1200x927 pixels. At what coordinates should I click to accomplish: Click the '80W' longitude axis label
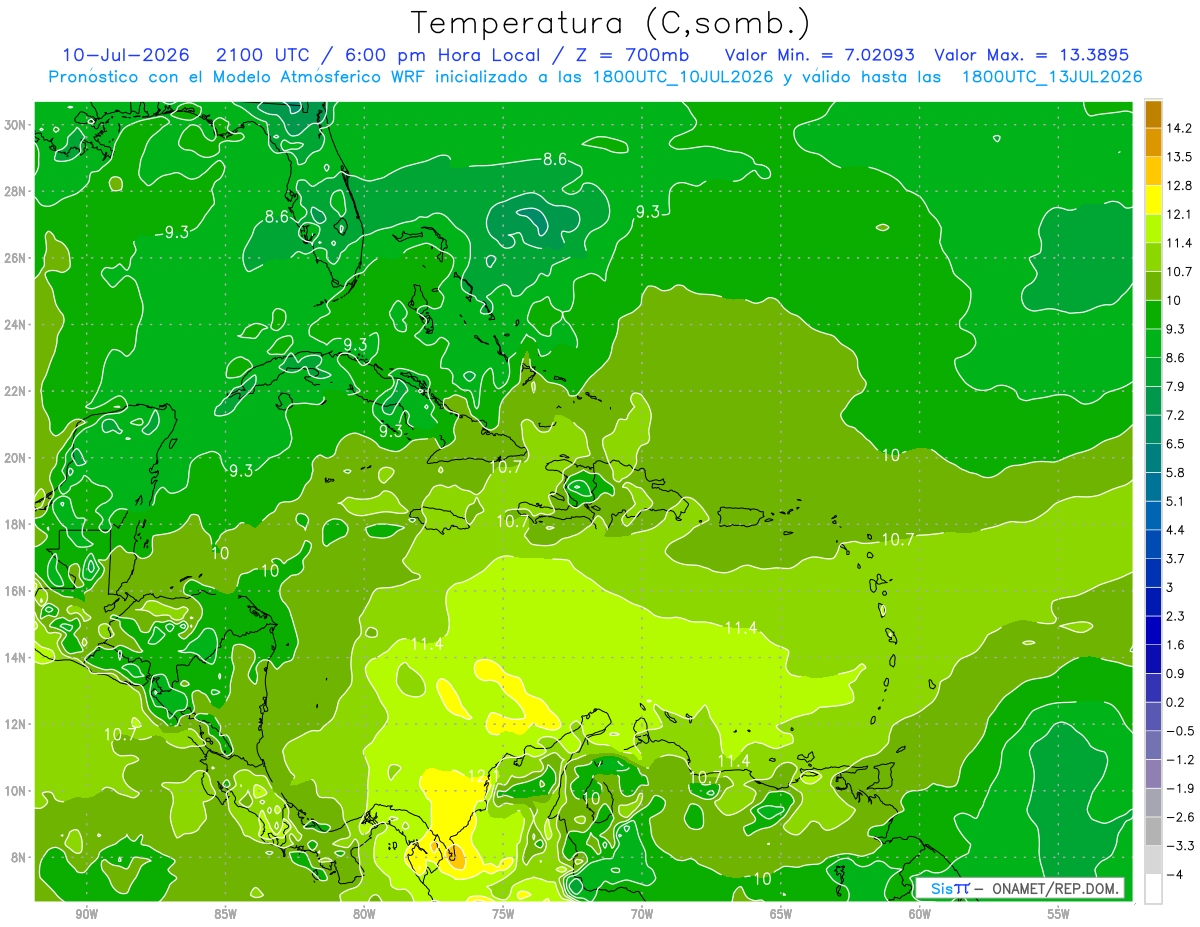click(x=364, y=914)
